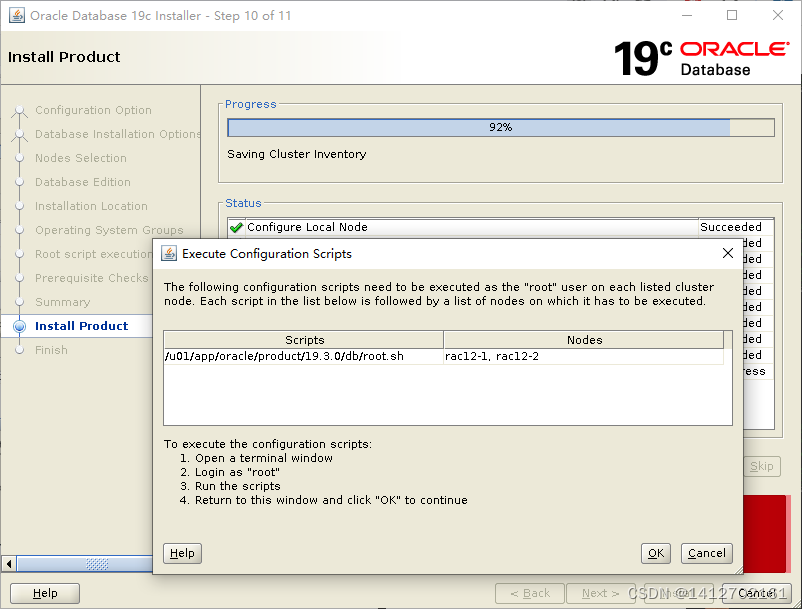Click the Nodes column header
Image resolution: width=802 pixels, height=609 pixels.
(x=584, y=340)
